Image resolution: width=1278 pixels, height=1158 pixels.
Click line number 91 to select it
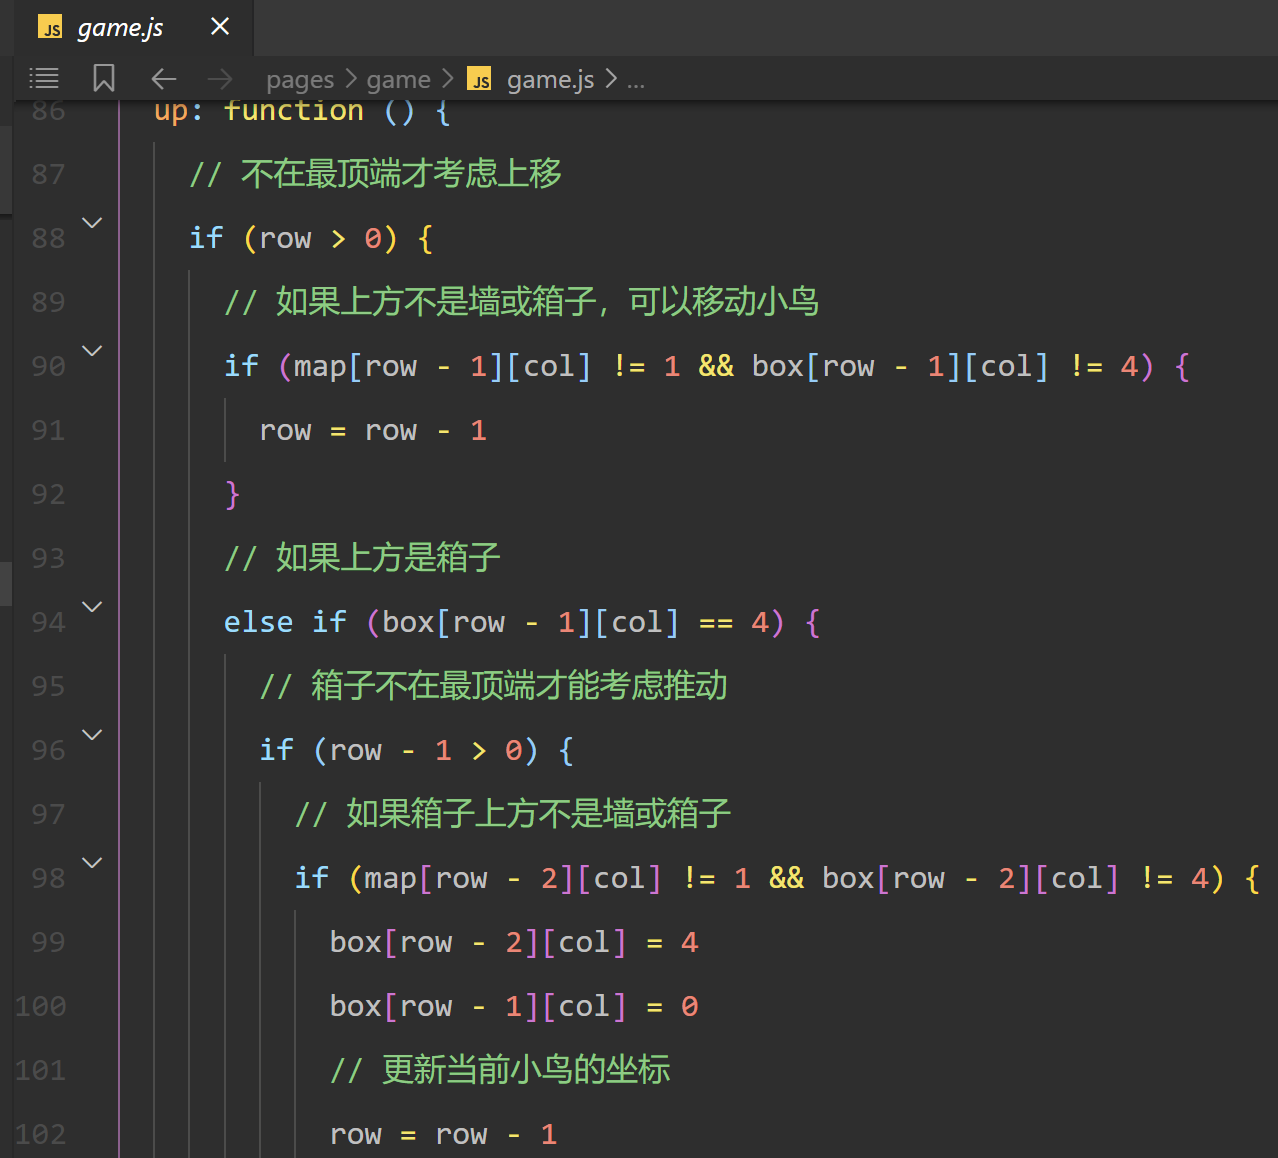pyautogui.click(x=46, y=429)
